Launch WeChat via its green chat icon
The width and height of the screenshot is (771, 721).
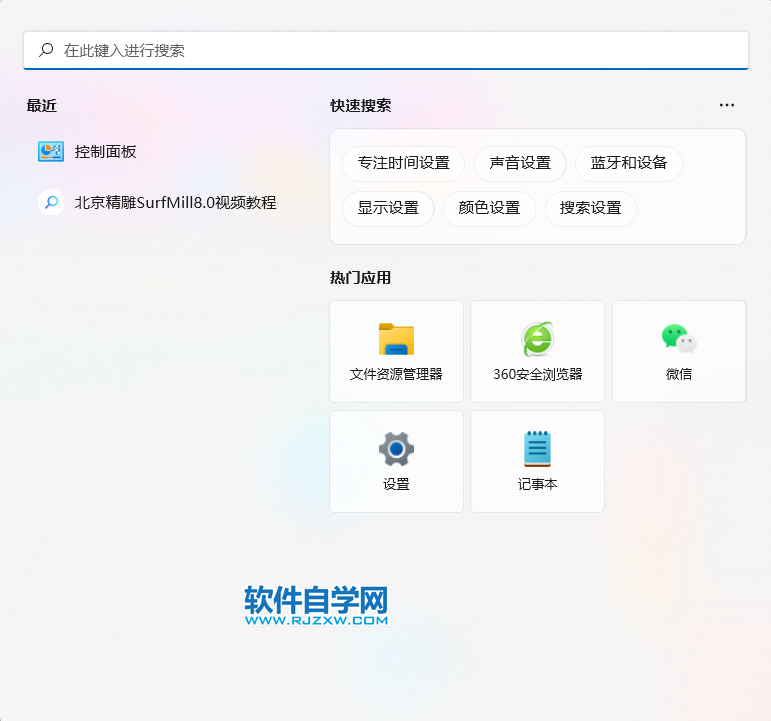[679, 339]
